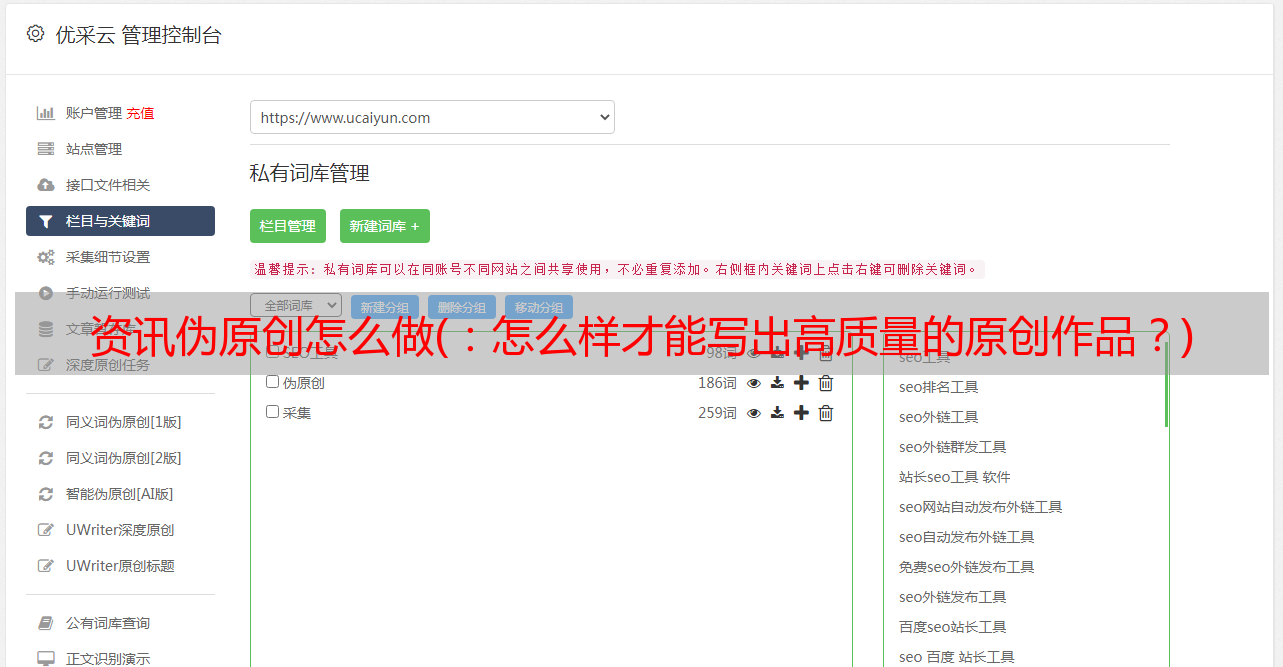The height and width of the screenshot is (667, 1283).
Task: Select keyword 站长seo工具 软件
Action: click(954, 477)
